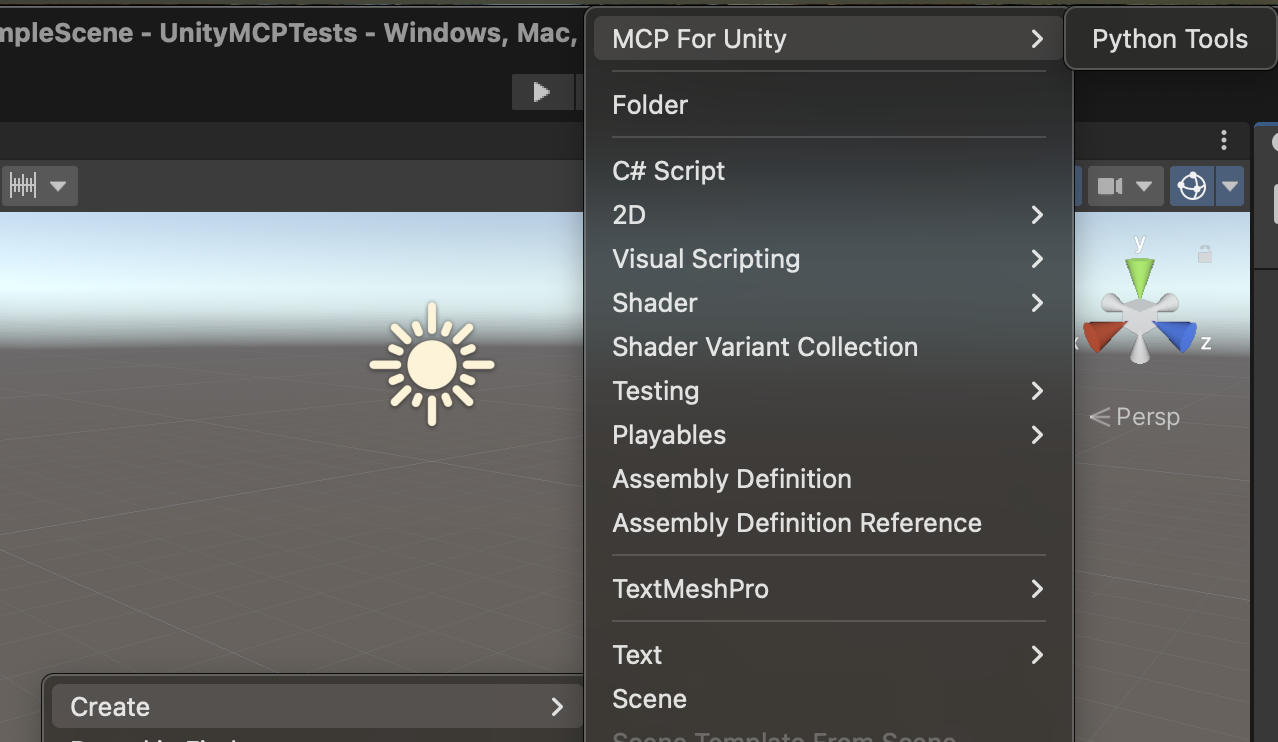Open the dropdown beside the waveform icon

click(57, 186)
